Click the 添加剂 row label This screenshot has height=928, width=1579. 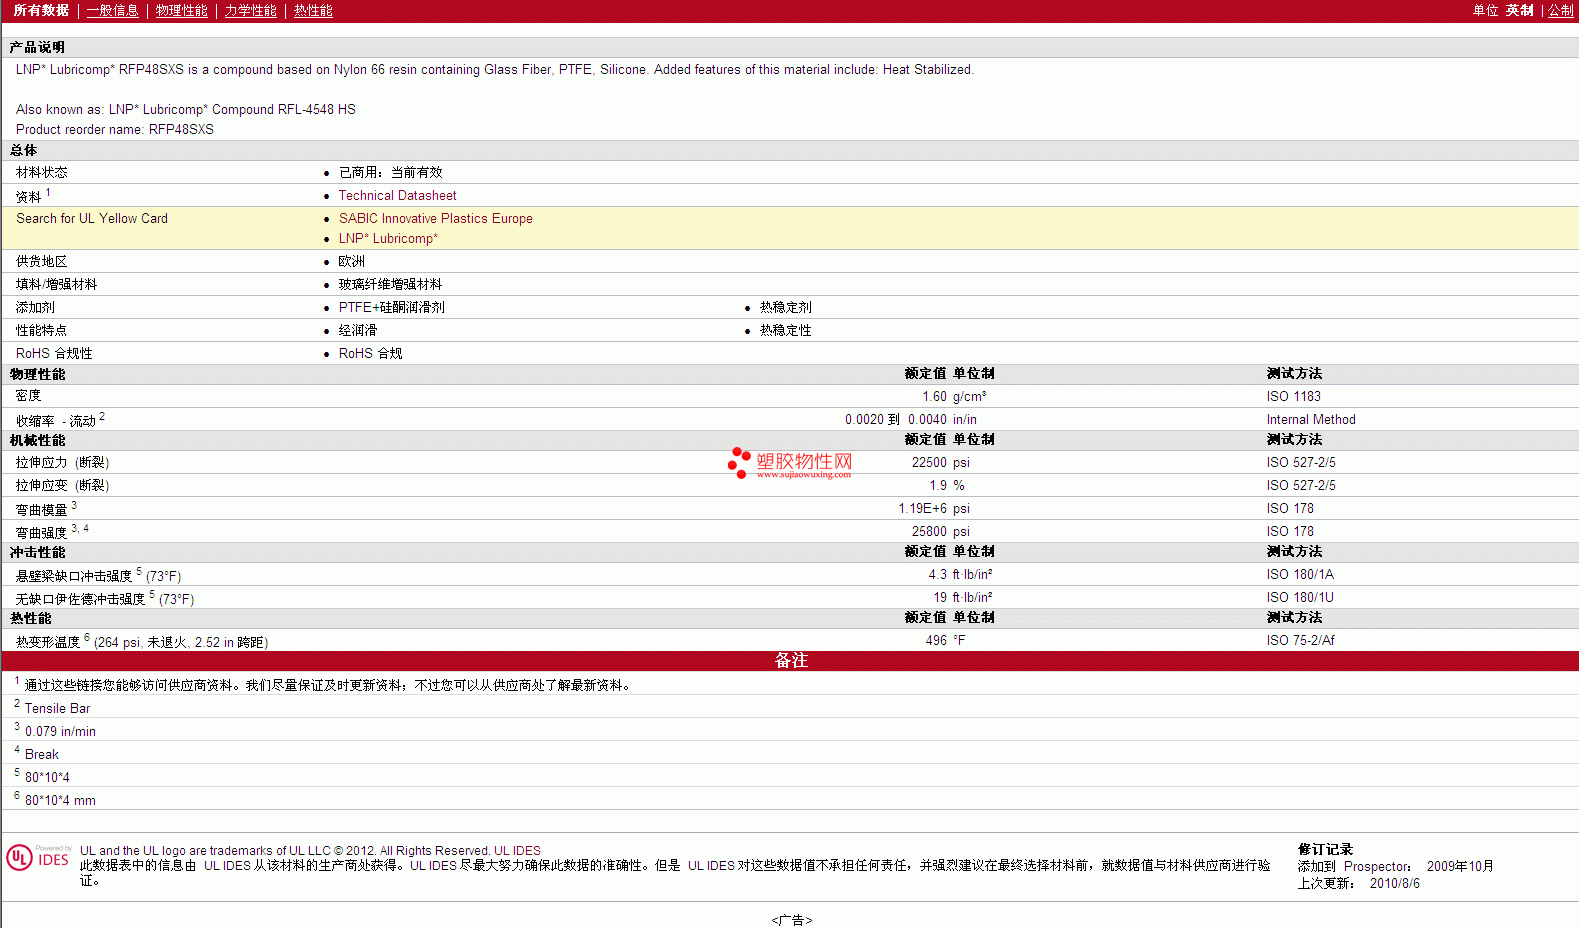tap(35, 308)
